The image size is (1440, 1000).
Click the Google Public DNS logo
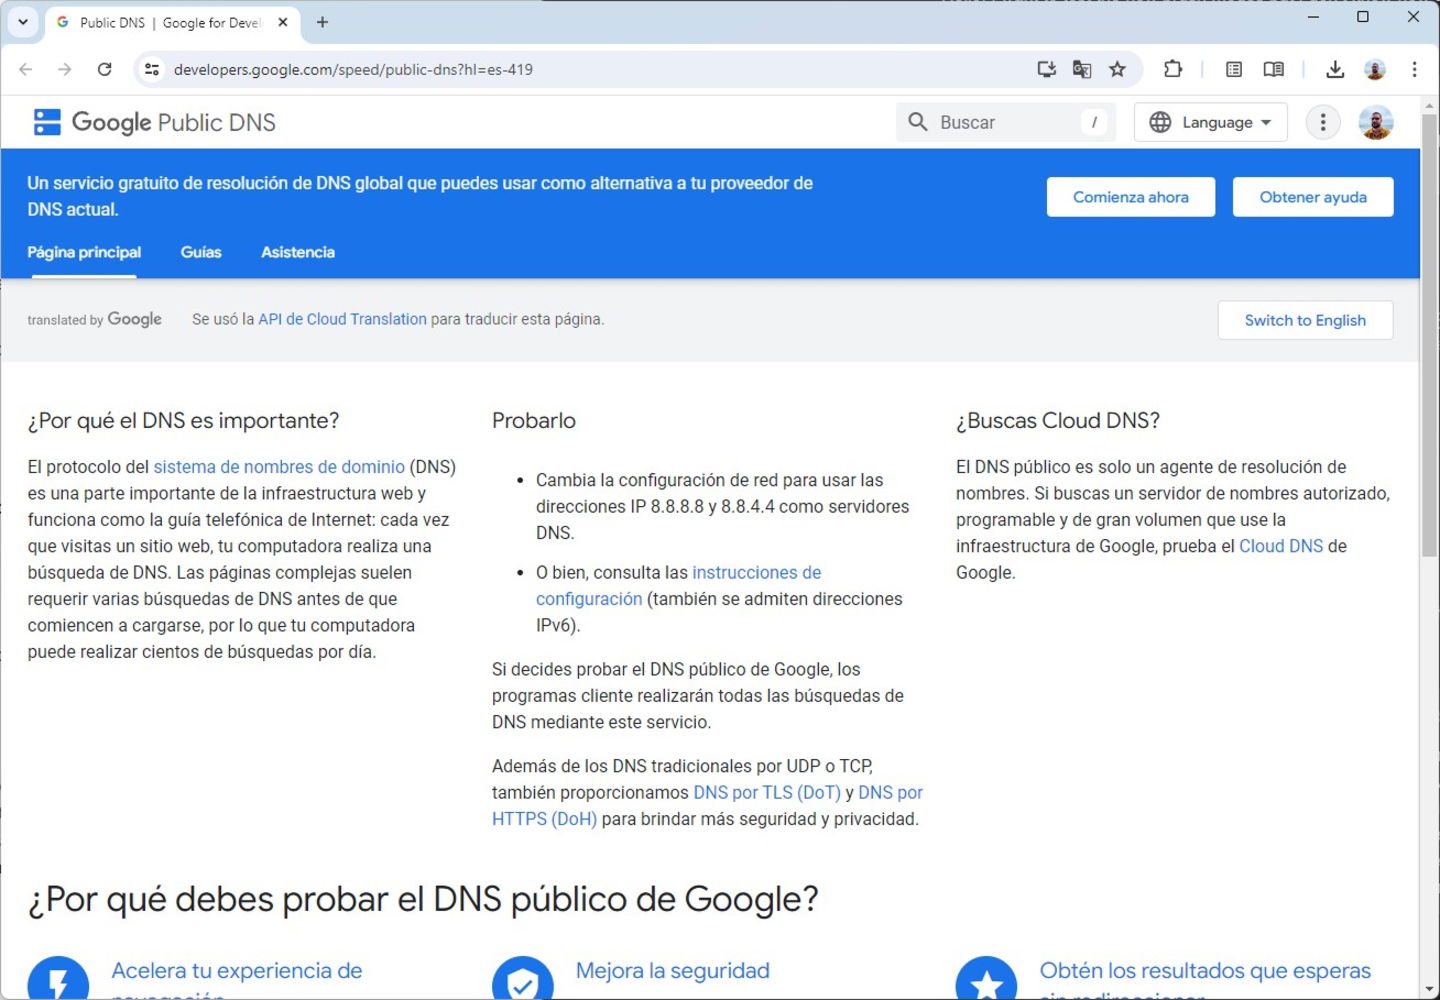tap(155, 122)
